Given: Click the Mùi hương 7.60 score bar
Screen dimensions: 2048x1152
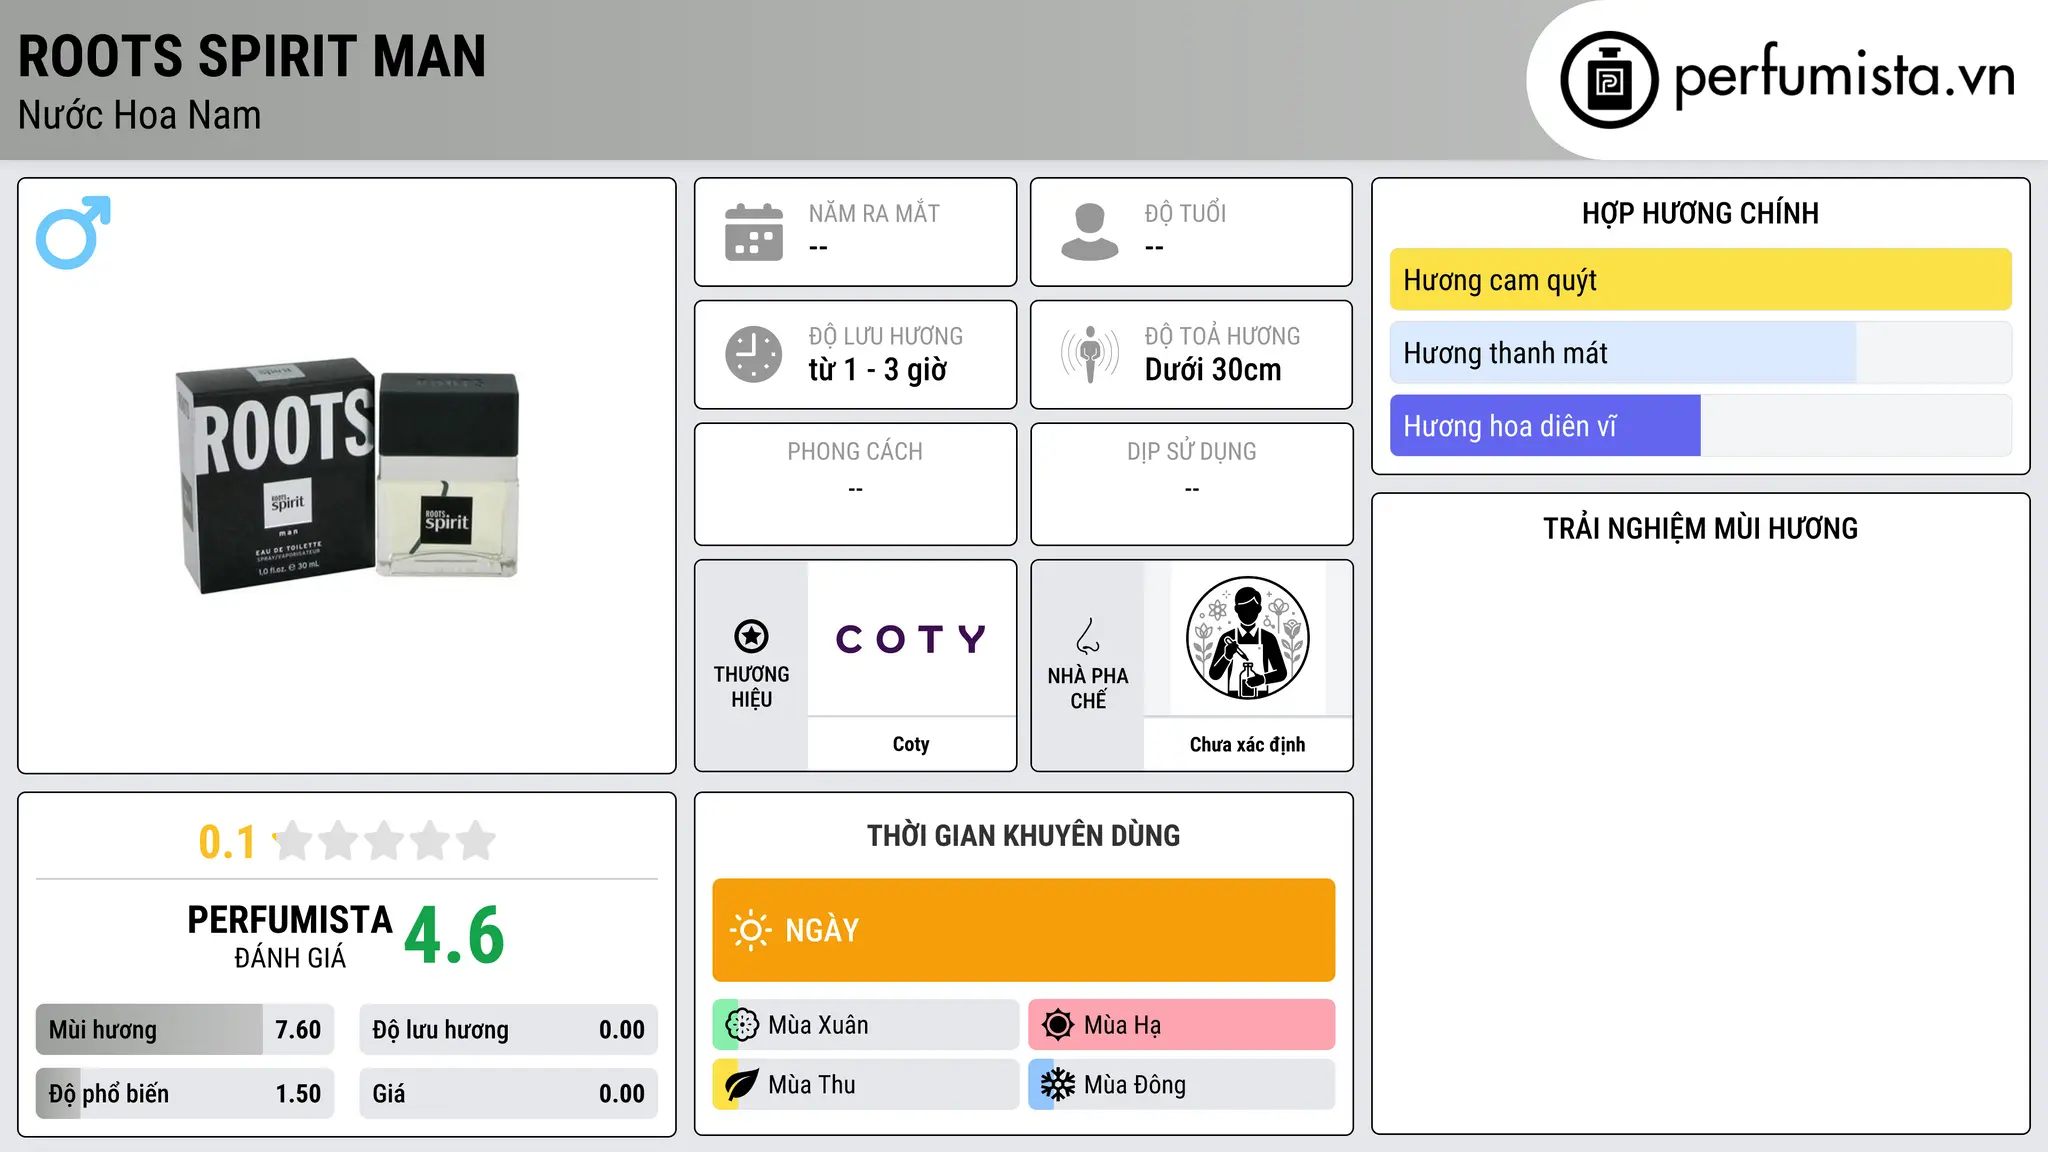Looking at the screenshot, I should point(185,1030).
